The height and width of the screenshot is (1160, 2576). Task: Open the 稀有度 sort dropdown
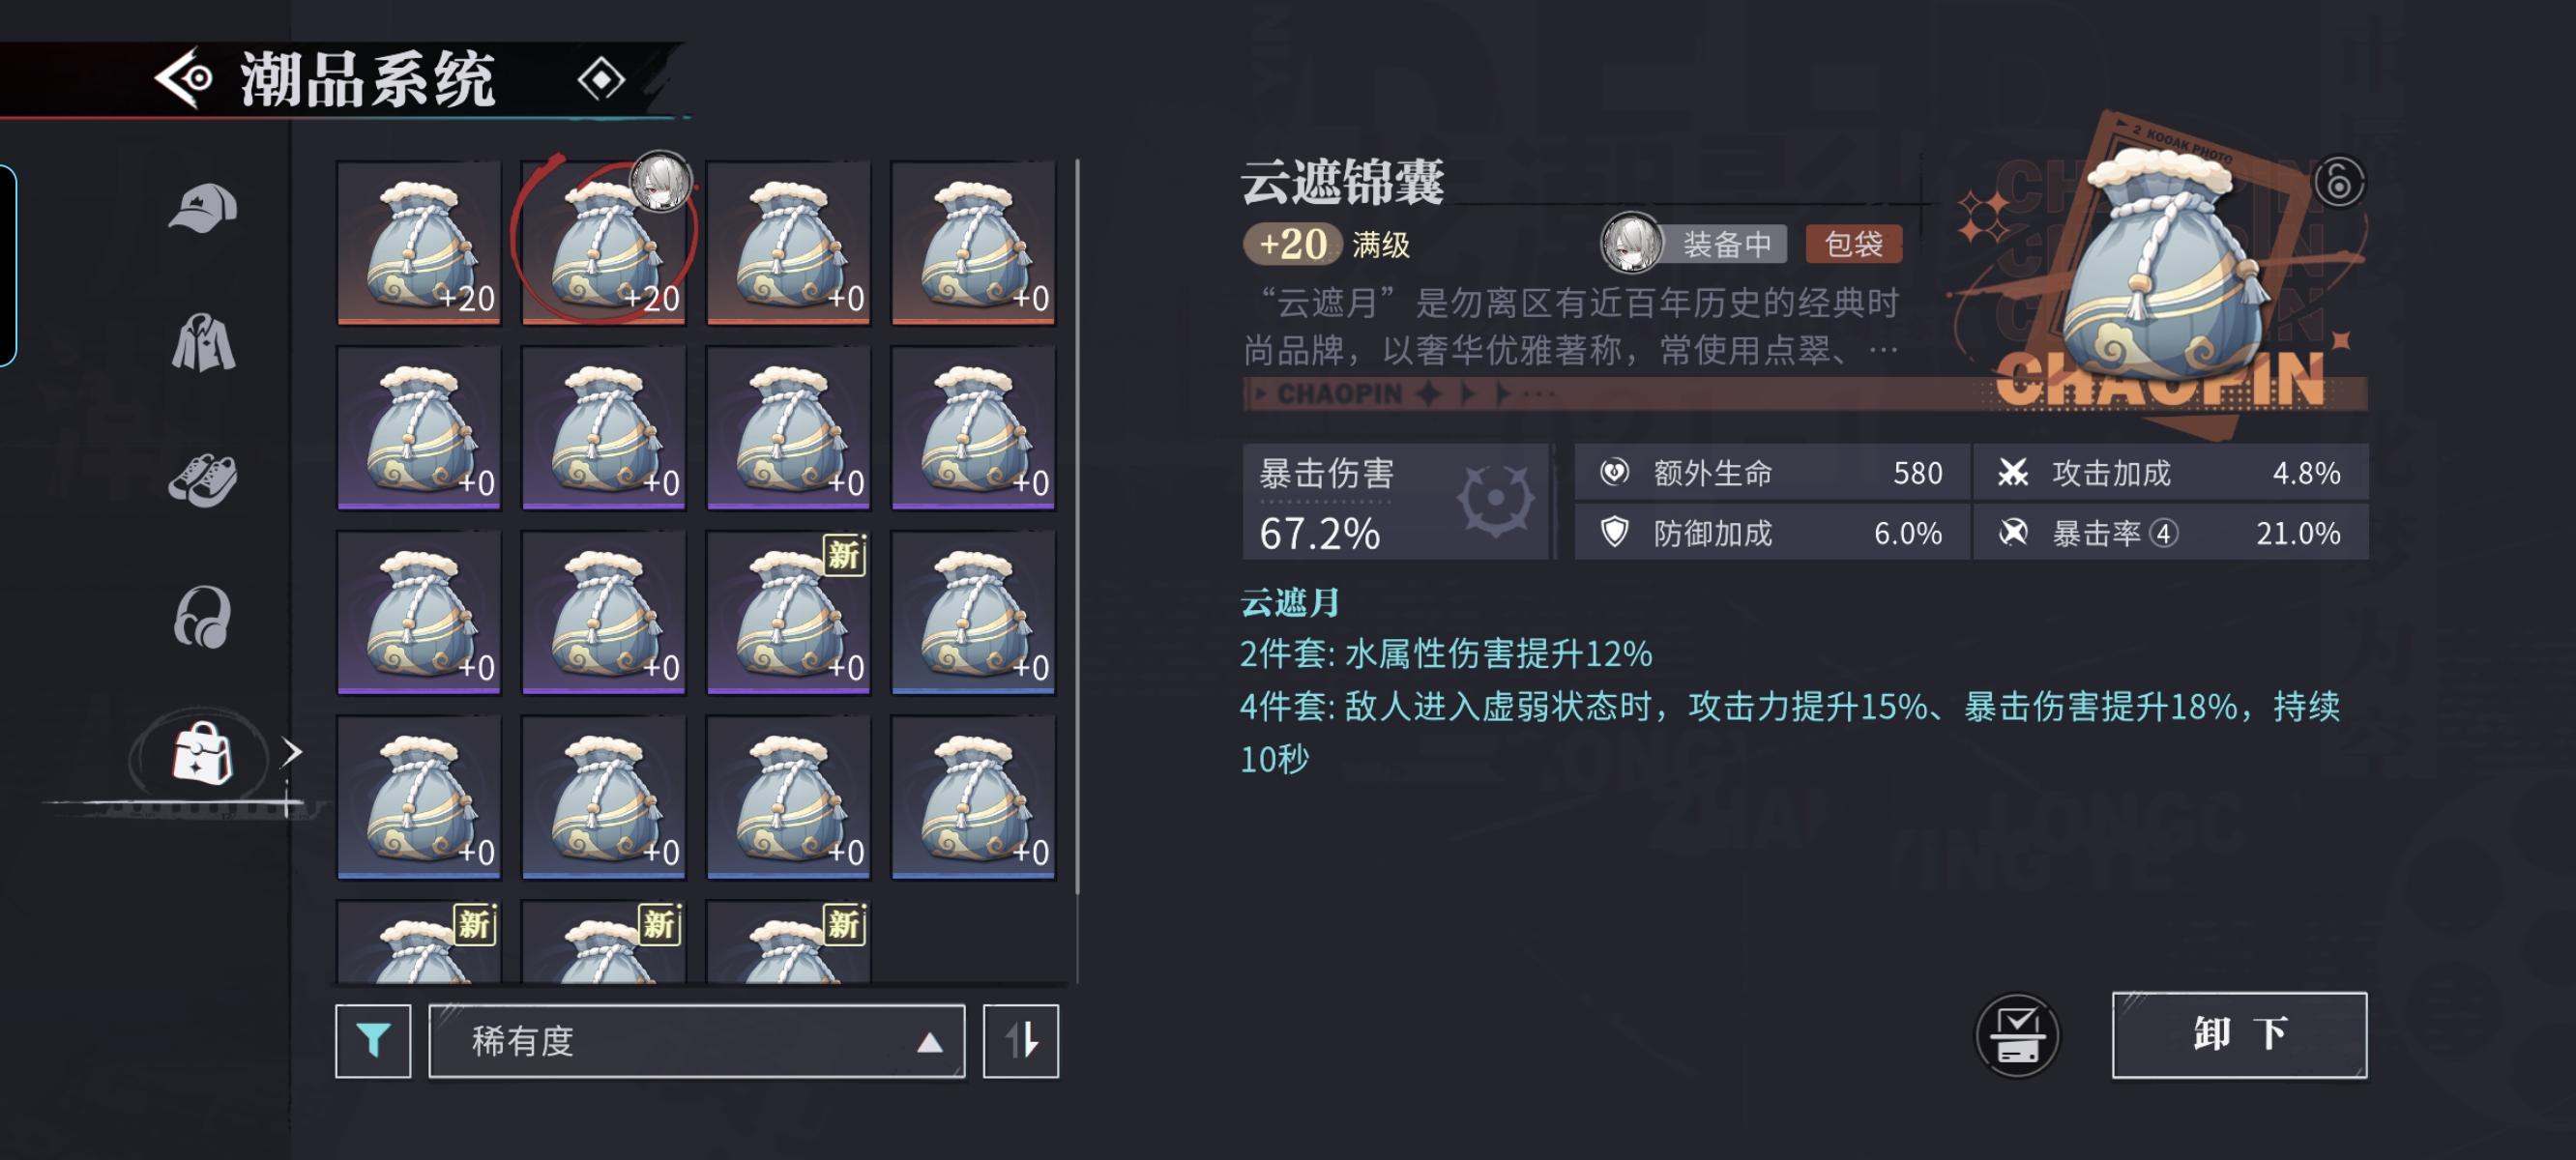pos(697,1041)
